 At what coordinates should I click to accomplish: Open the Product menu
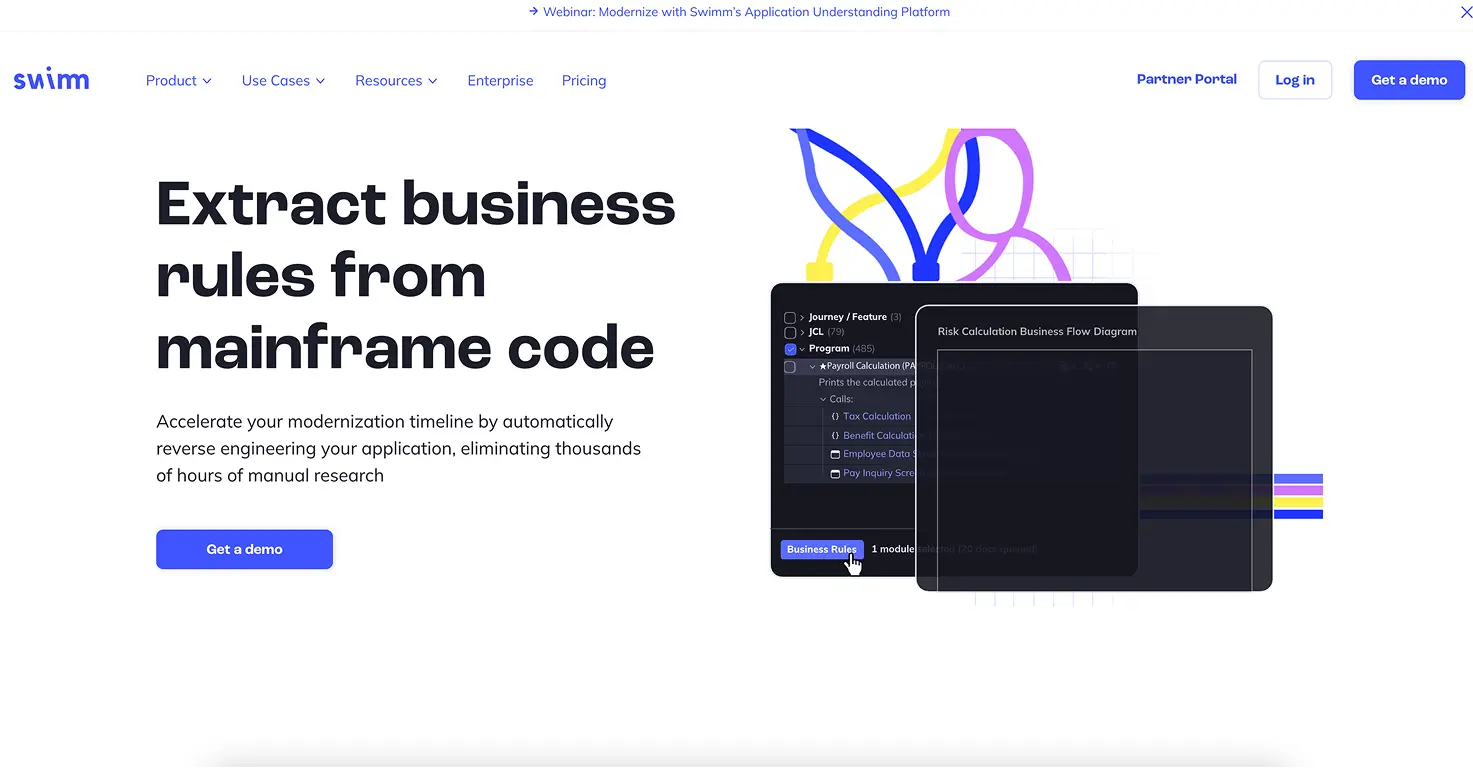179,81
